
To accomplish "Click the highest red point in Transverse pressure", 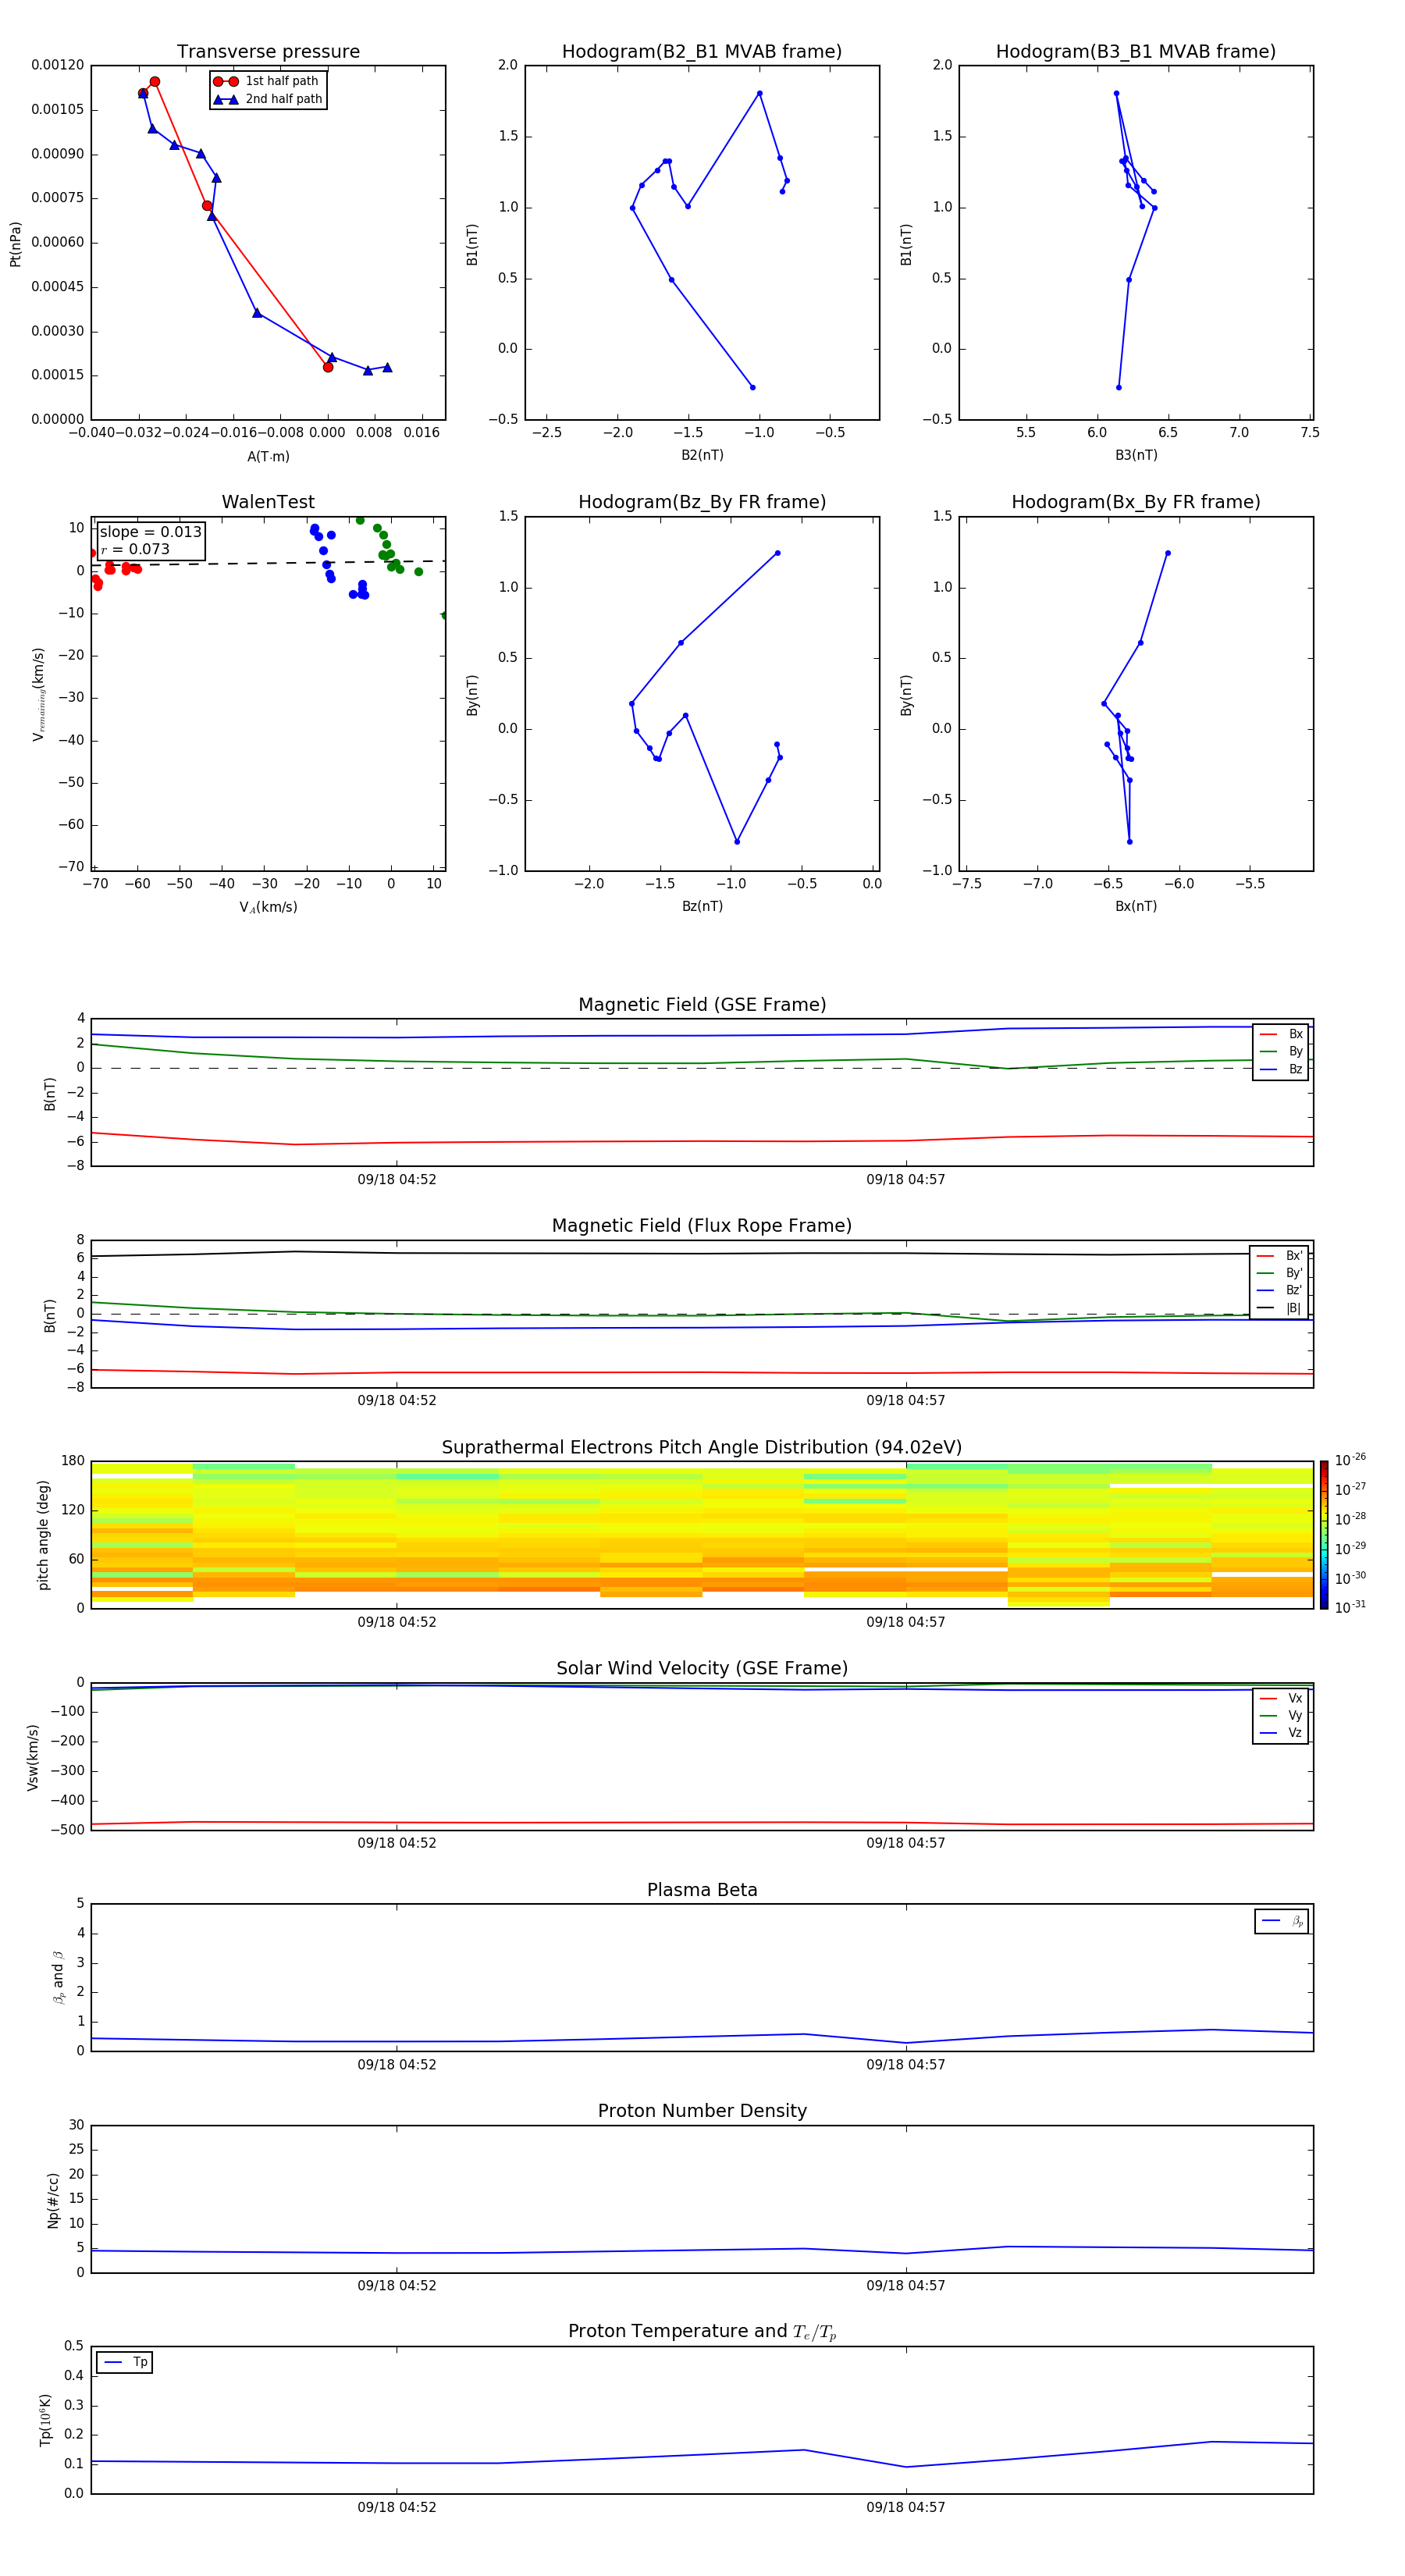I will pos(154,82).
